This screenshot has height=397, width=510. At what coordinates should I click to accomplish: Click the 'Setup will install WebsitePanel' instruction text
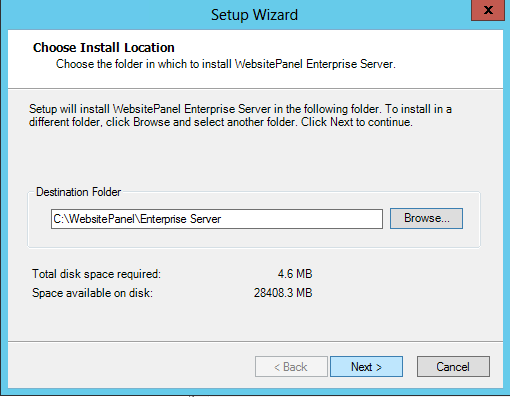[240, 115]
